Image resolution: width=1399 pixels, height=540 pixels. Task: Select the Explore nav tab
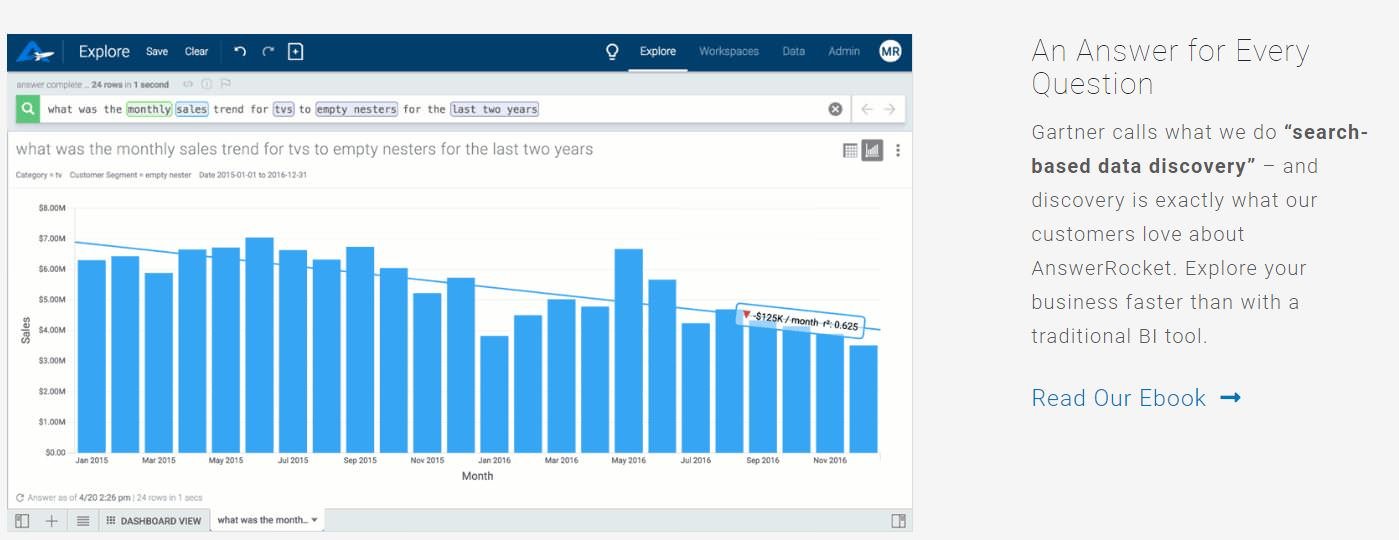tap(658, 52)
